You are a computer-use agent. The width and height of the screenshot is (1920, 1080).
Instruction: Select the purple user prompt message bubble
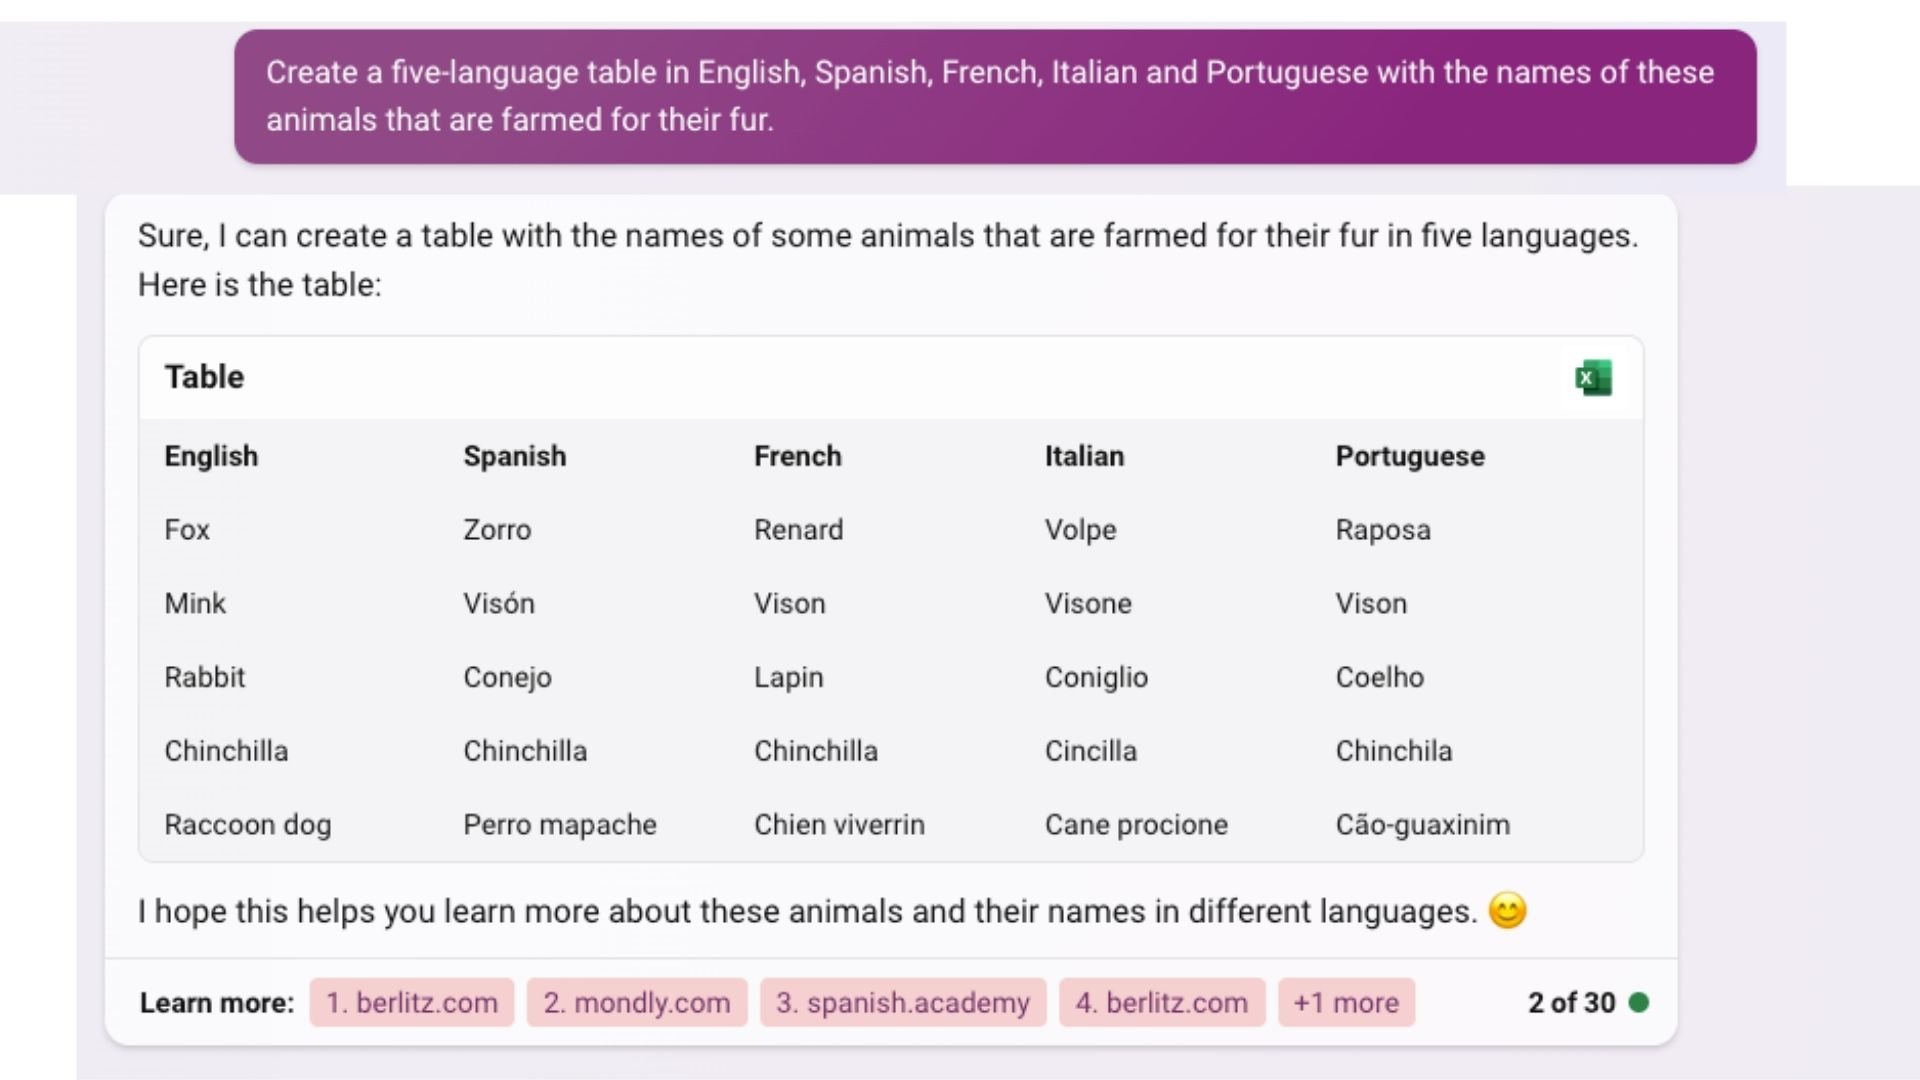(x=995, y=96)
